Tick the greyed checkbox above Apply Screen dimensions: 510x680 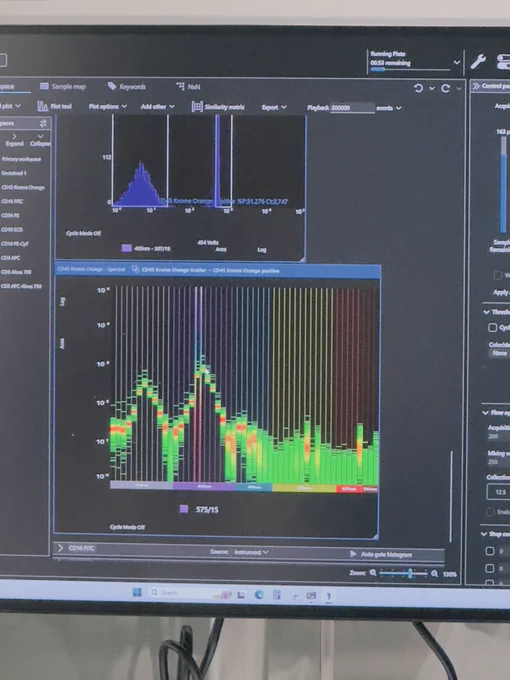[497, 275]
